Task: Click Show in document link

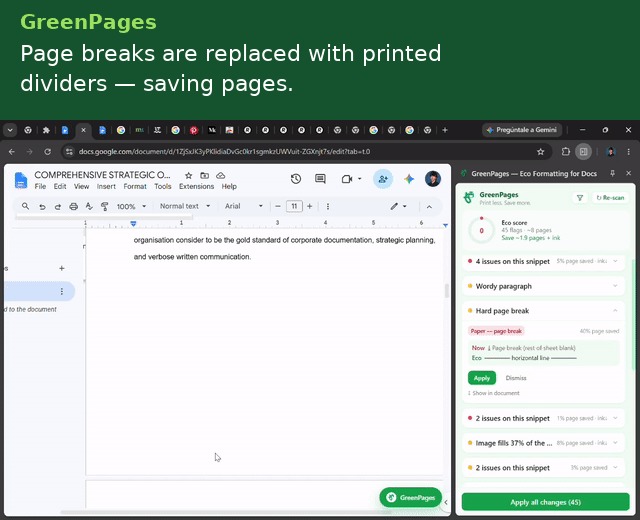Action: (x=493, y=393)
